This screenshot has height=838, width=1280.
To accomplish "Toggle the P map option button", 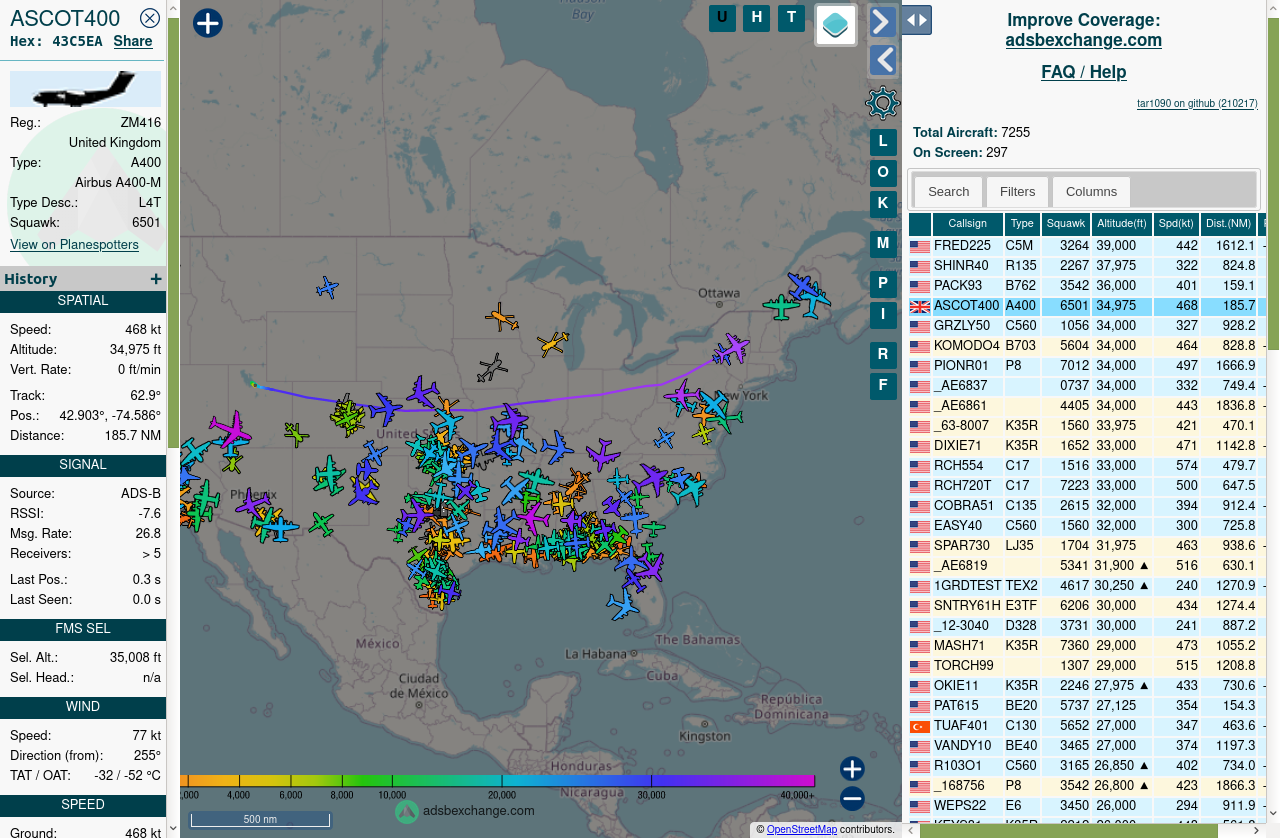I will [883, 284].
